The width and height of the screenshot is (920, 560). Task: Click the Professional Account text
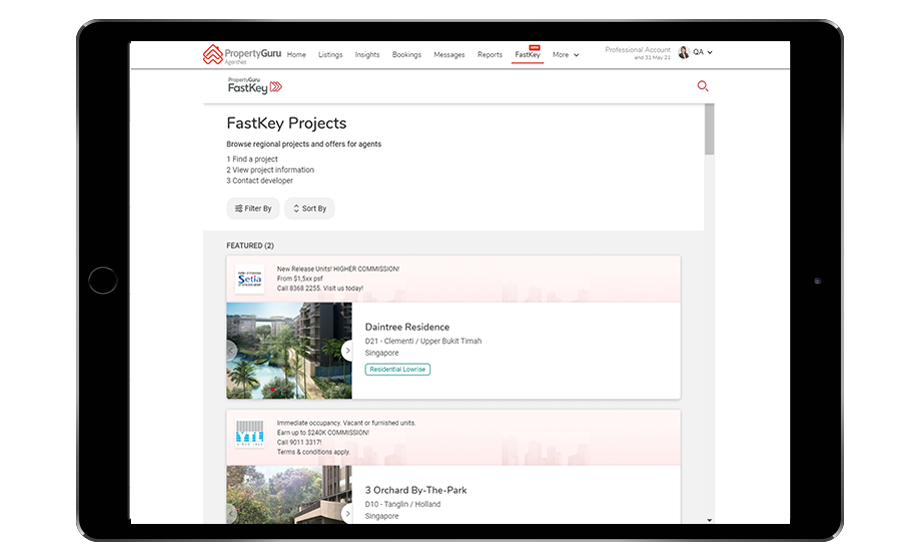pos(638,50)
